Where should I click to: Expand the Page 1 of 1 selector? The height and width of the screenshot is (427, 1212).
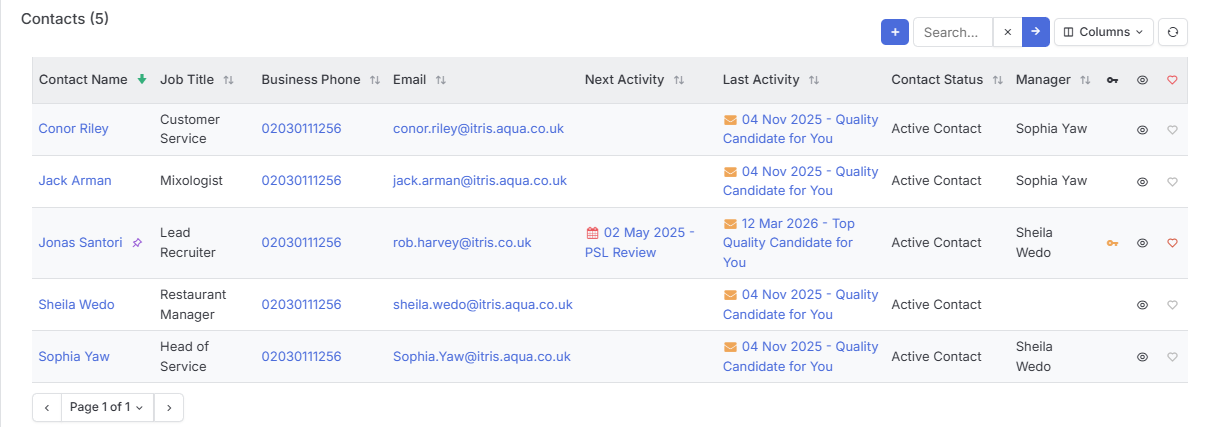107,407
